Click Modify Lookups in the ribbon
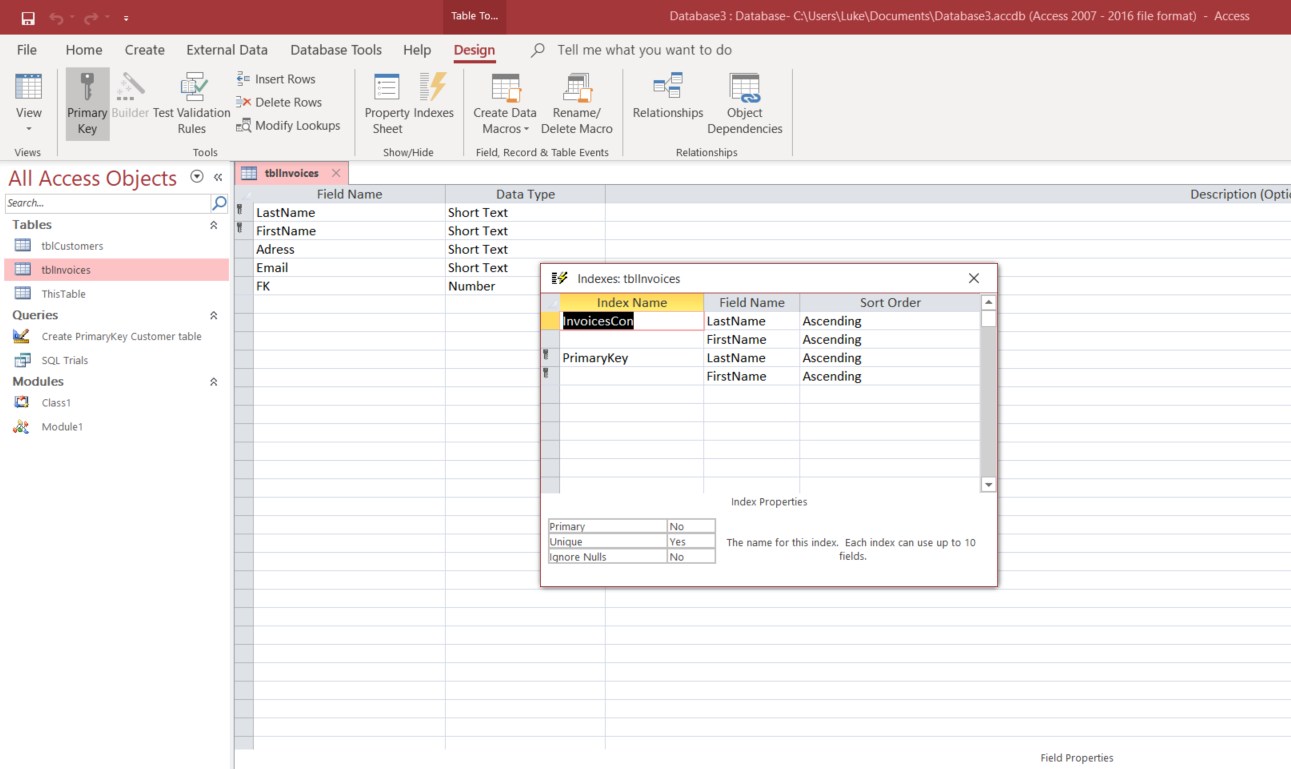This screenshot has width=1291, height=769. click(288, 125)
